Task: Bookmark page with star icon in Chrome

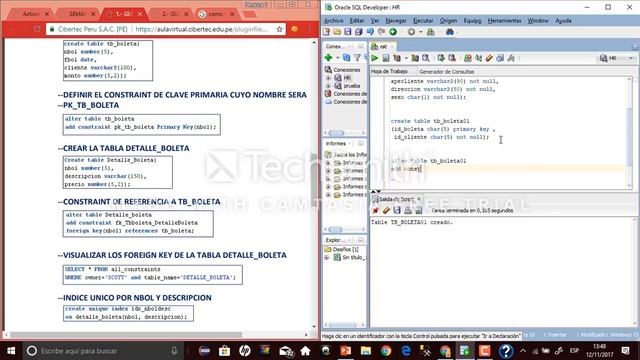Action: coord(280,29)
